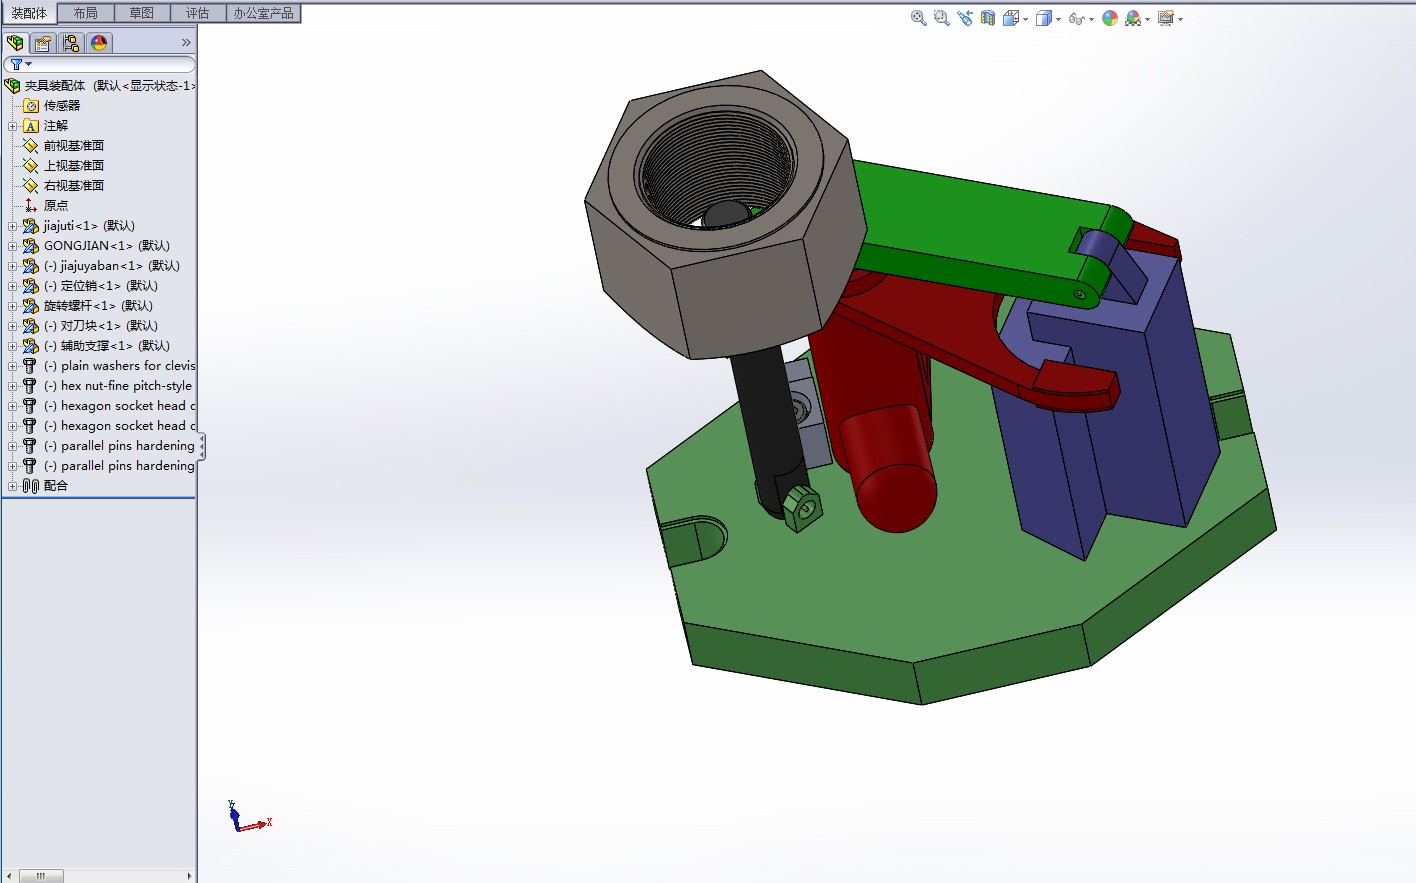Viewport: 1416px width, 883px height.
Task: Click the feature tree panel collapse handle
Action: pos(201,446)
